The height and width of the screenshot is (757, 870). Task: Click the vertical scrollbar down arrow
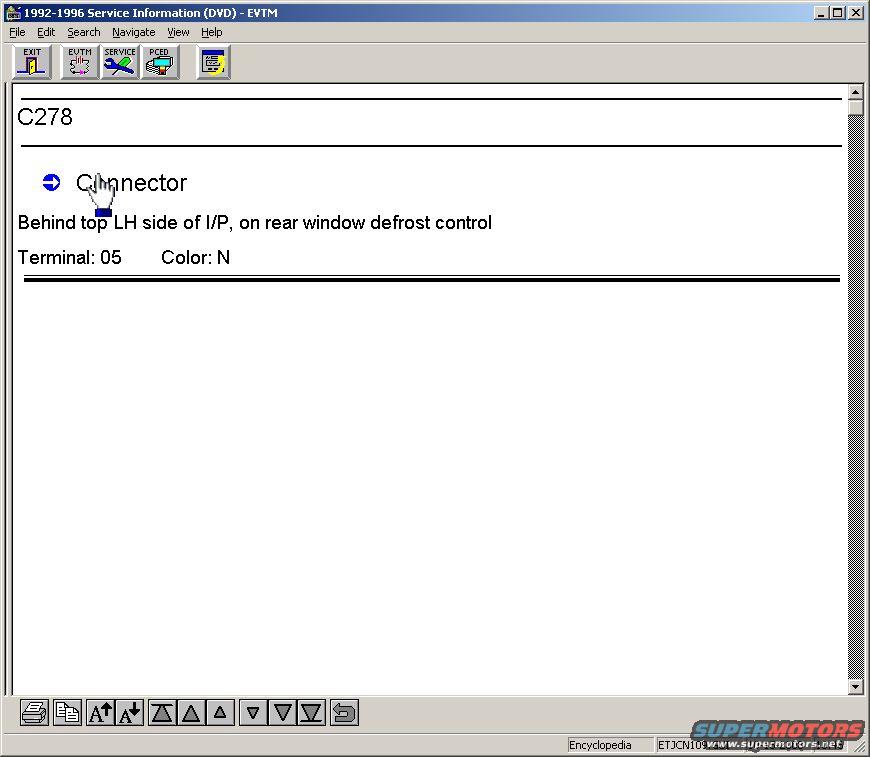[x=855, y=687]
